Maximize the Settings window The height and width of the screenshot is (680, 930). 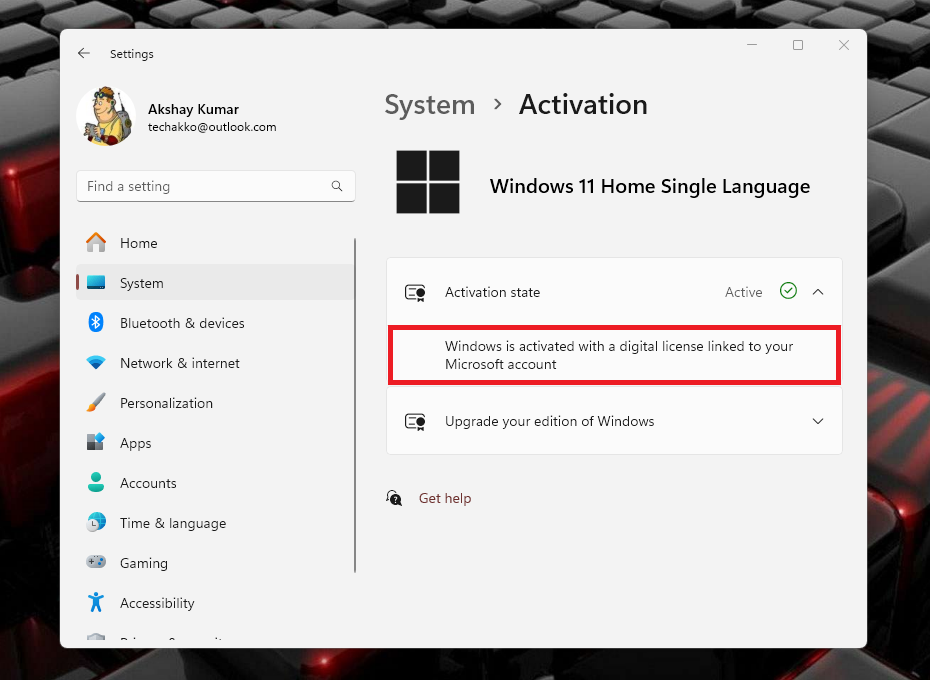[x=798, y=45]
